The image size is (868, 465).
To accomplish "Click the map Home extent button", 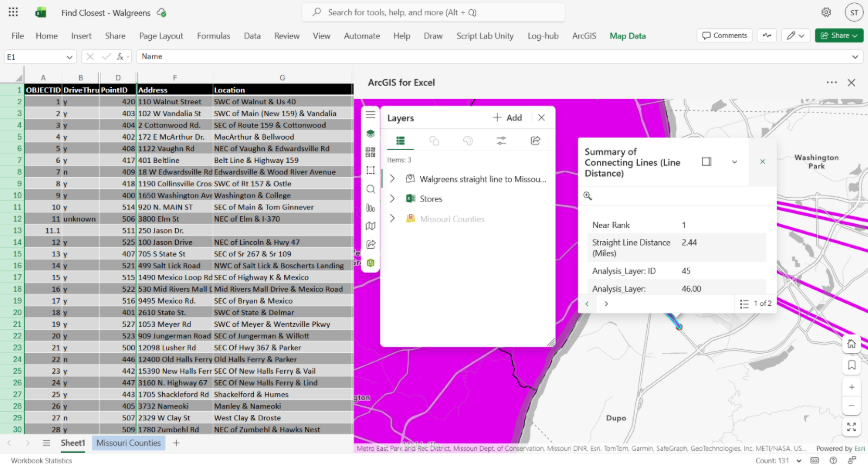I will pos(851,344).
